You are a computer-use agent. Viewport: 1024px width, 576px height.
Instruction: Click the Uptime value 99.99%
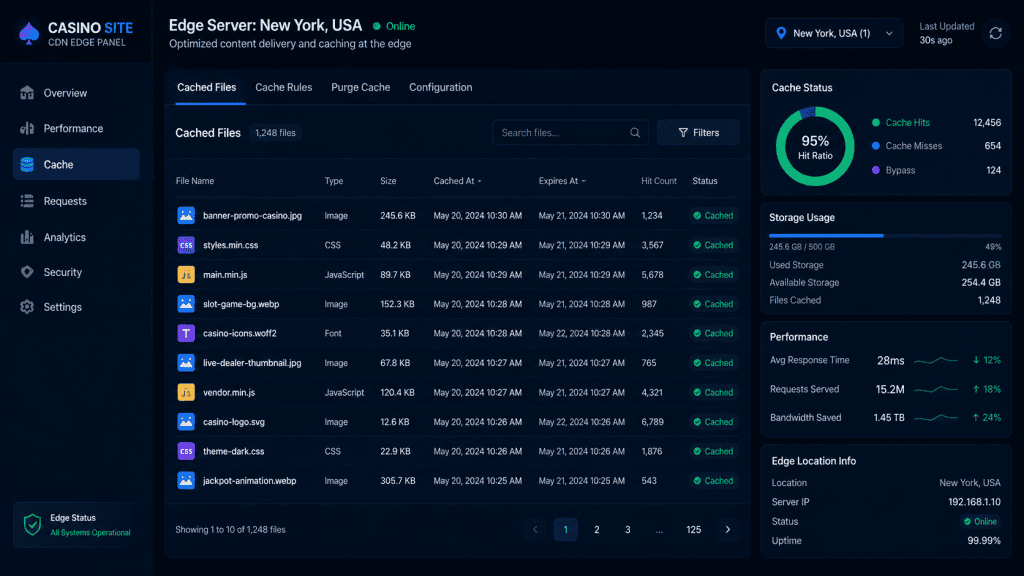point(984,541)
